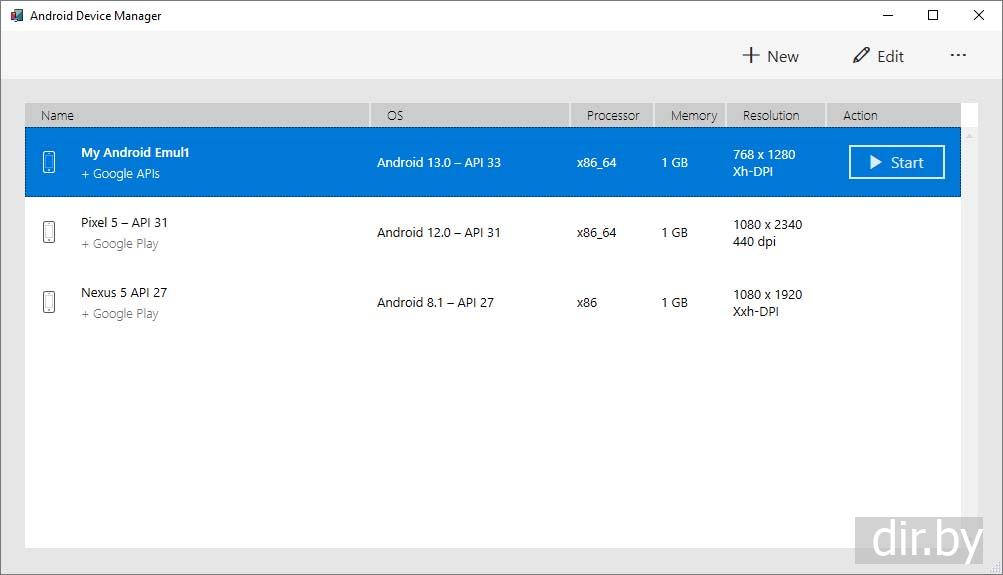Click the phone icon for My Android Emul1
1003x575 pixels.
coord(49,162)
